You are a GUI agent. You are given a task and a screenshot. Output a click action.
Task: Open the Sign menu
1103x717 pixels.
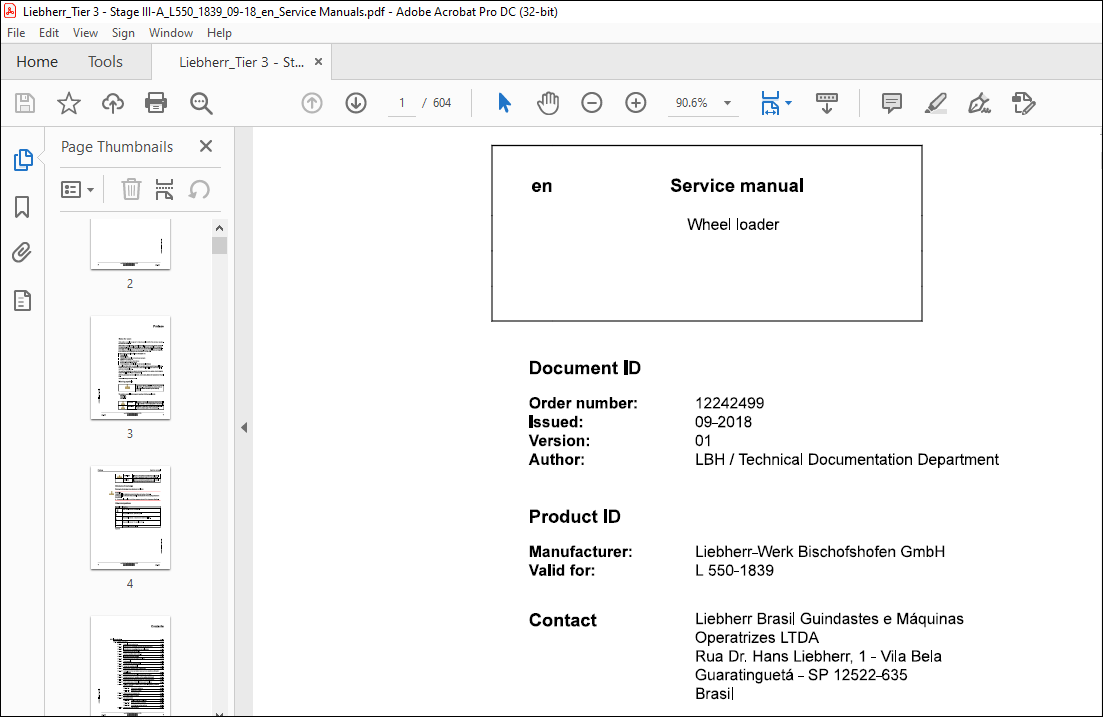123,32
